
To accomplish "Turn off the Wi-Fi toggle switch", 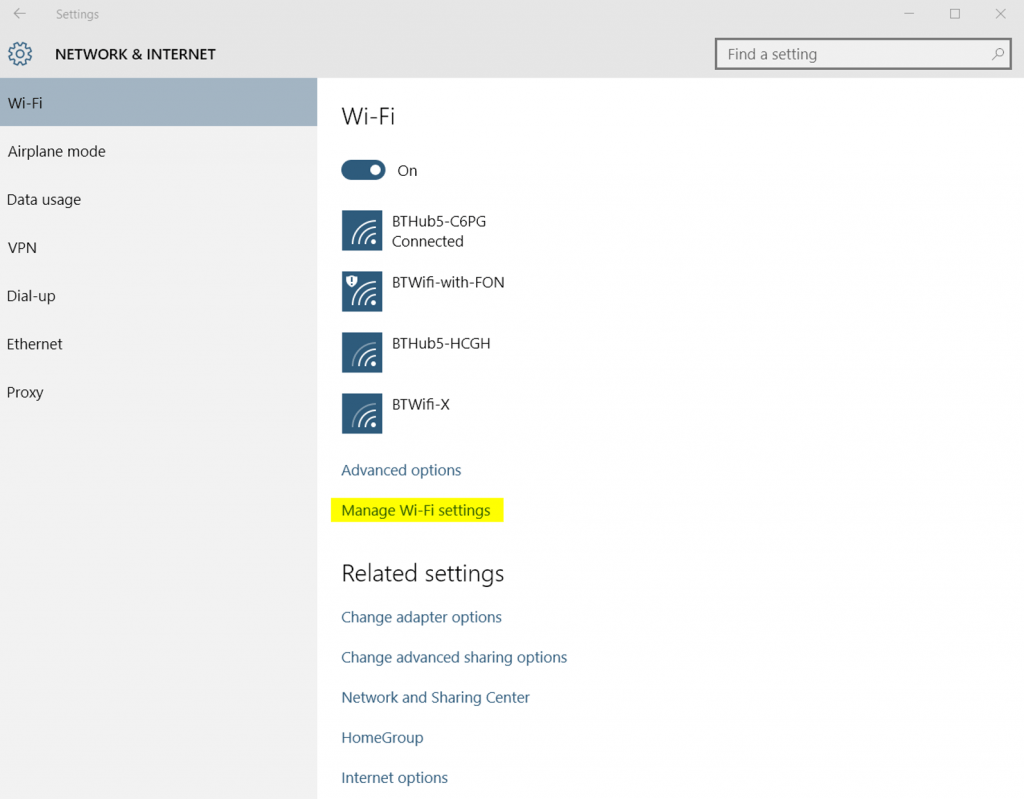I will coord(363,170).
